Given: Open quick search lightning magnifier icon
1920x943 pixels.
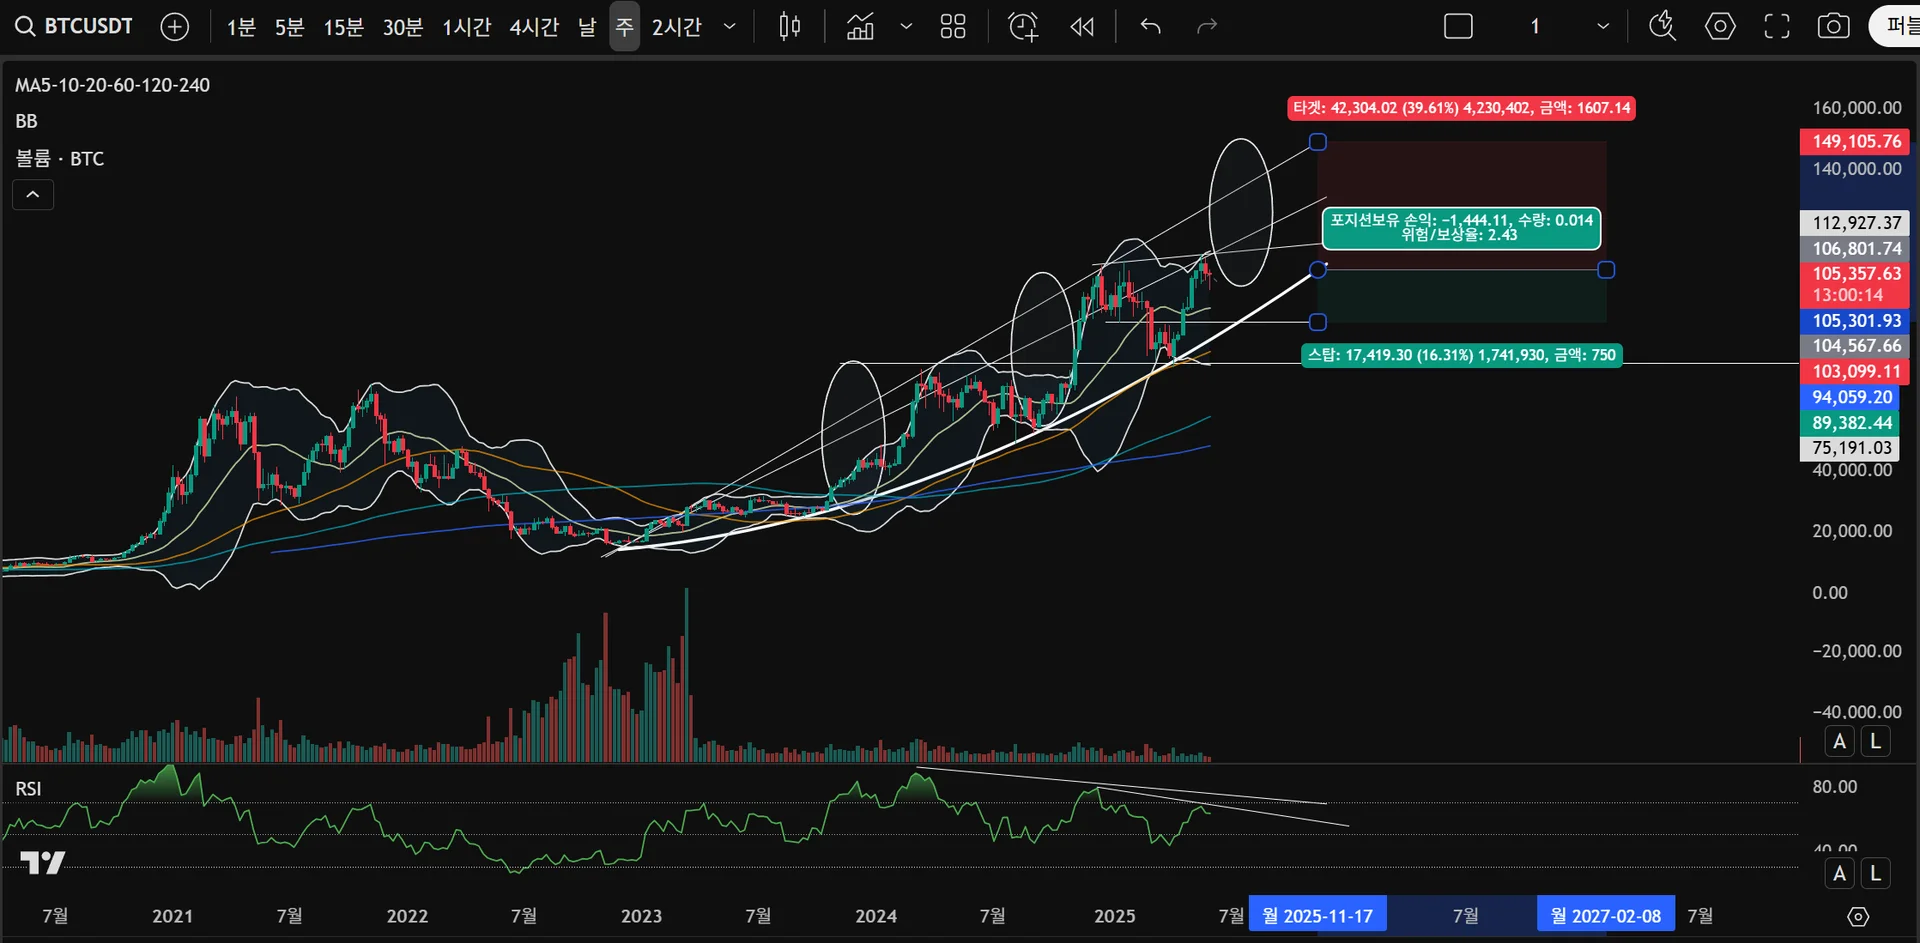Looking at the screenshot, I should pos(1662,27).
